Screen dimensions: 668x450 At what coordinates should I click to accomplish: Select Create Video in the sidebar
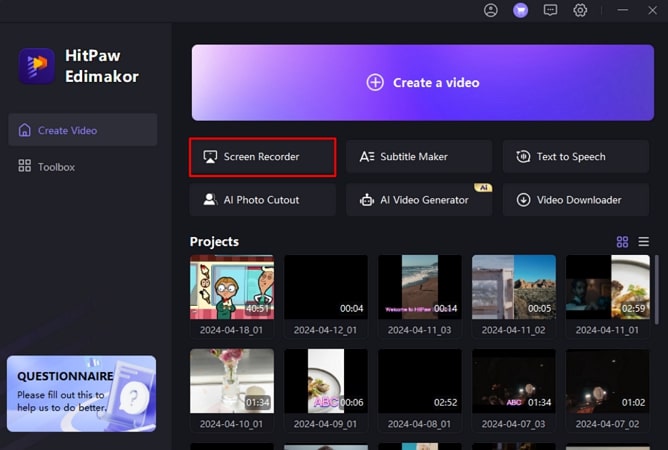pos(83,130)
